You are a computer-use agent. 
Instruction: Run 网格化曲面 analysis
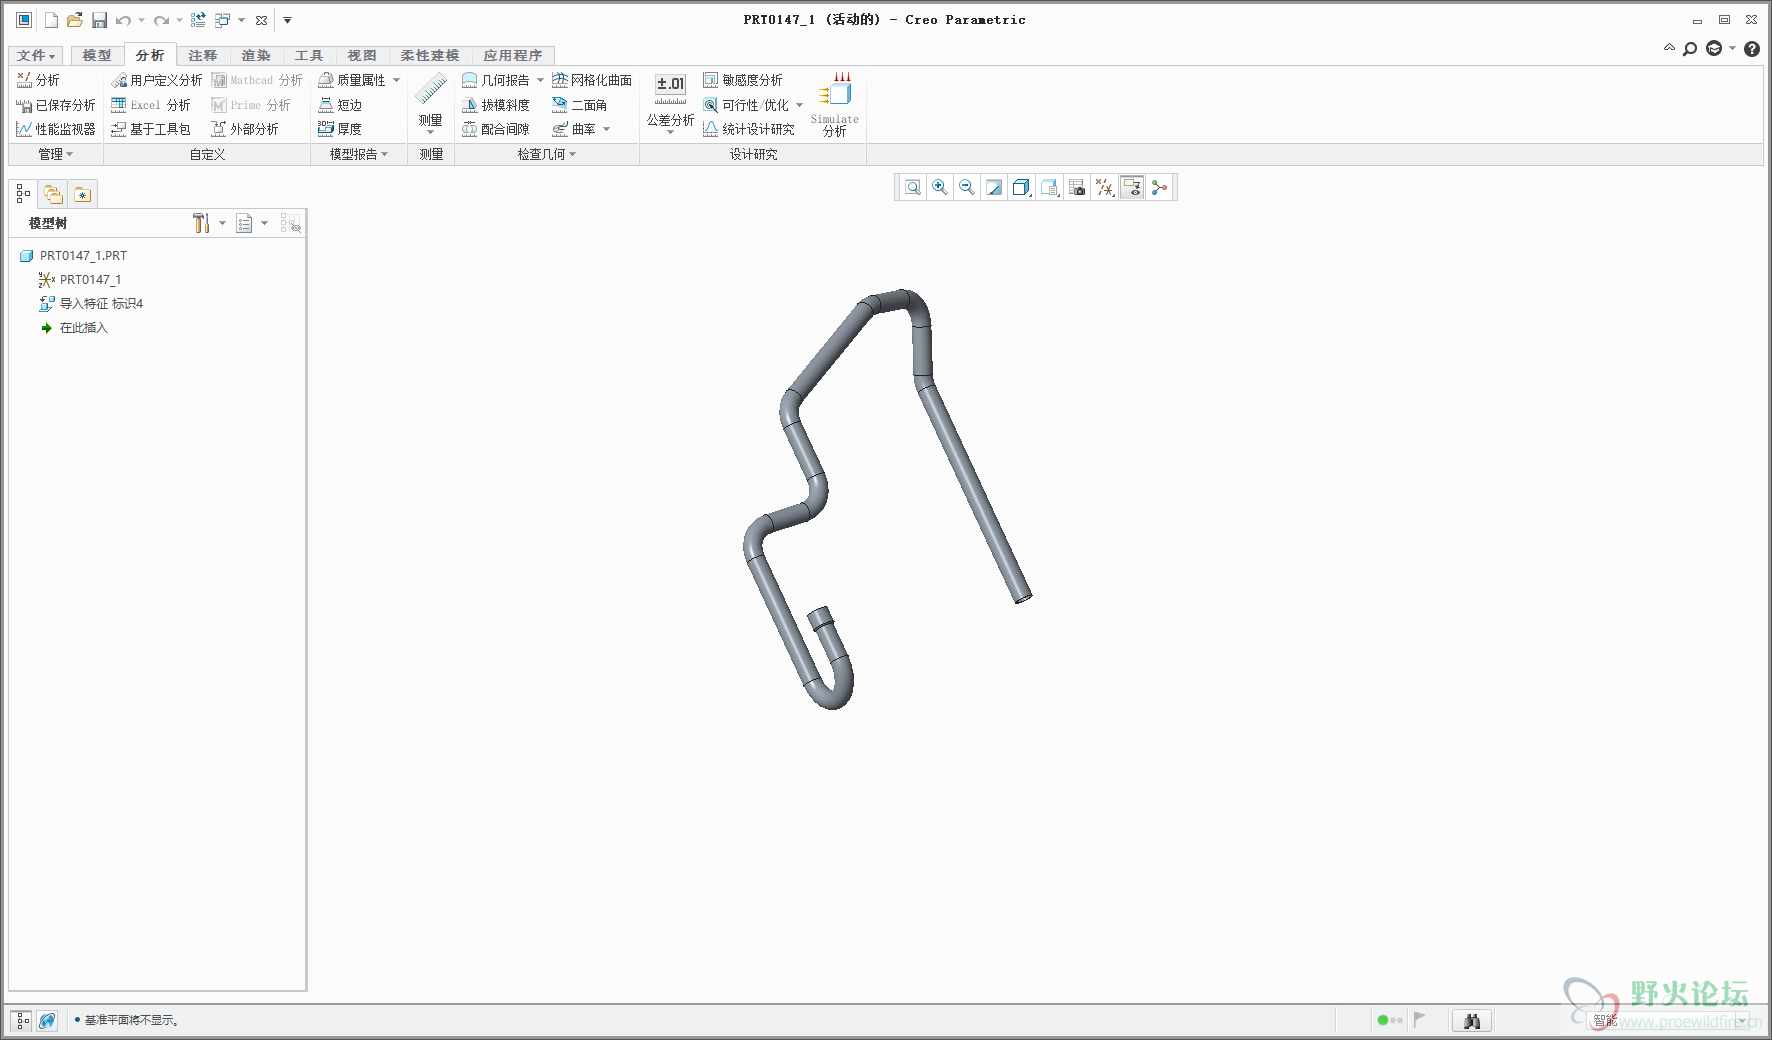[592, 80]
